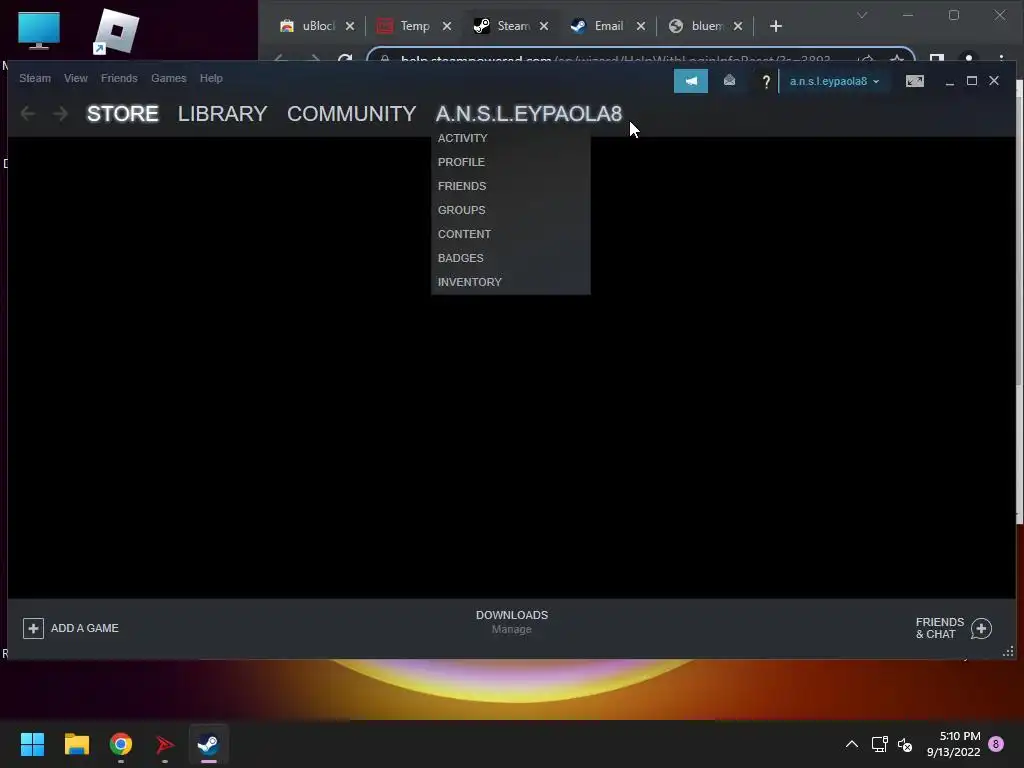Open Chrome profile avatar icon
Screen dimensions: 1024x768
pos(969,59)
